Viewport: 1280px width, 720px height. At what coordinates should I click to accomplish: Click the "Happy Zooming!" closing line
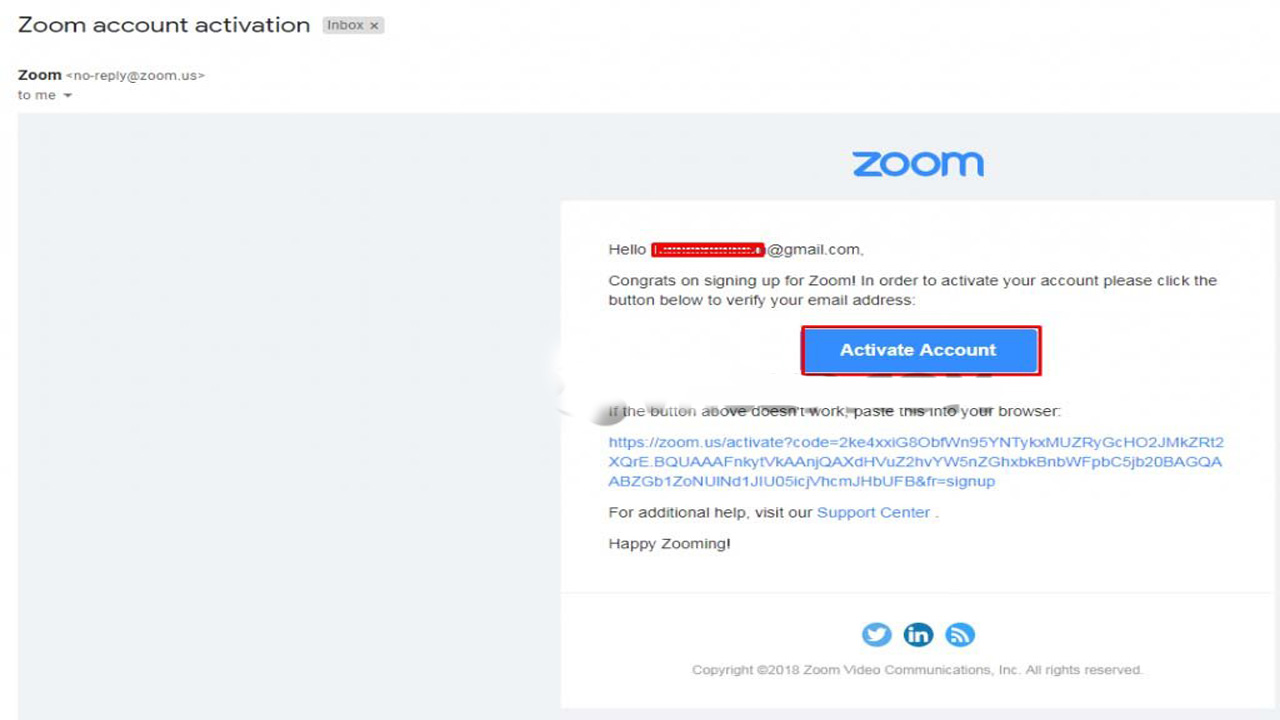(669, 544)
